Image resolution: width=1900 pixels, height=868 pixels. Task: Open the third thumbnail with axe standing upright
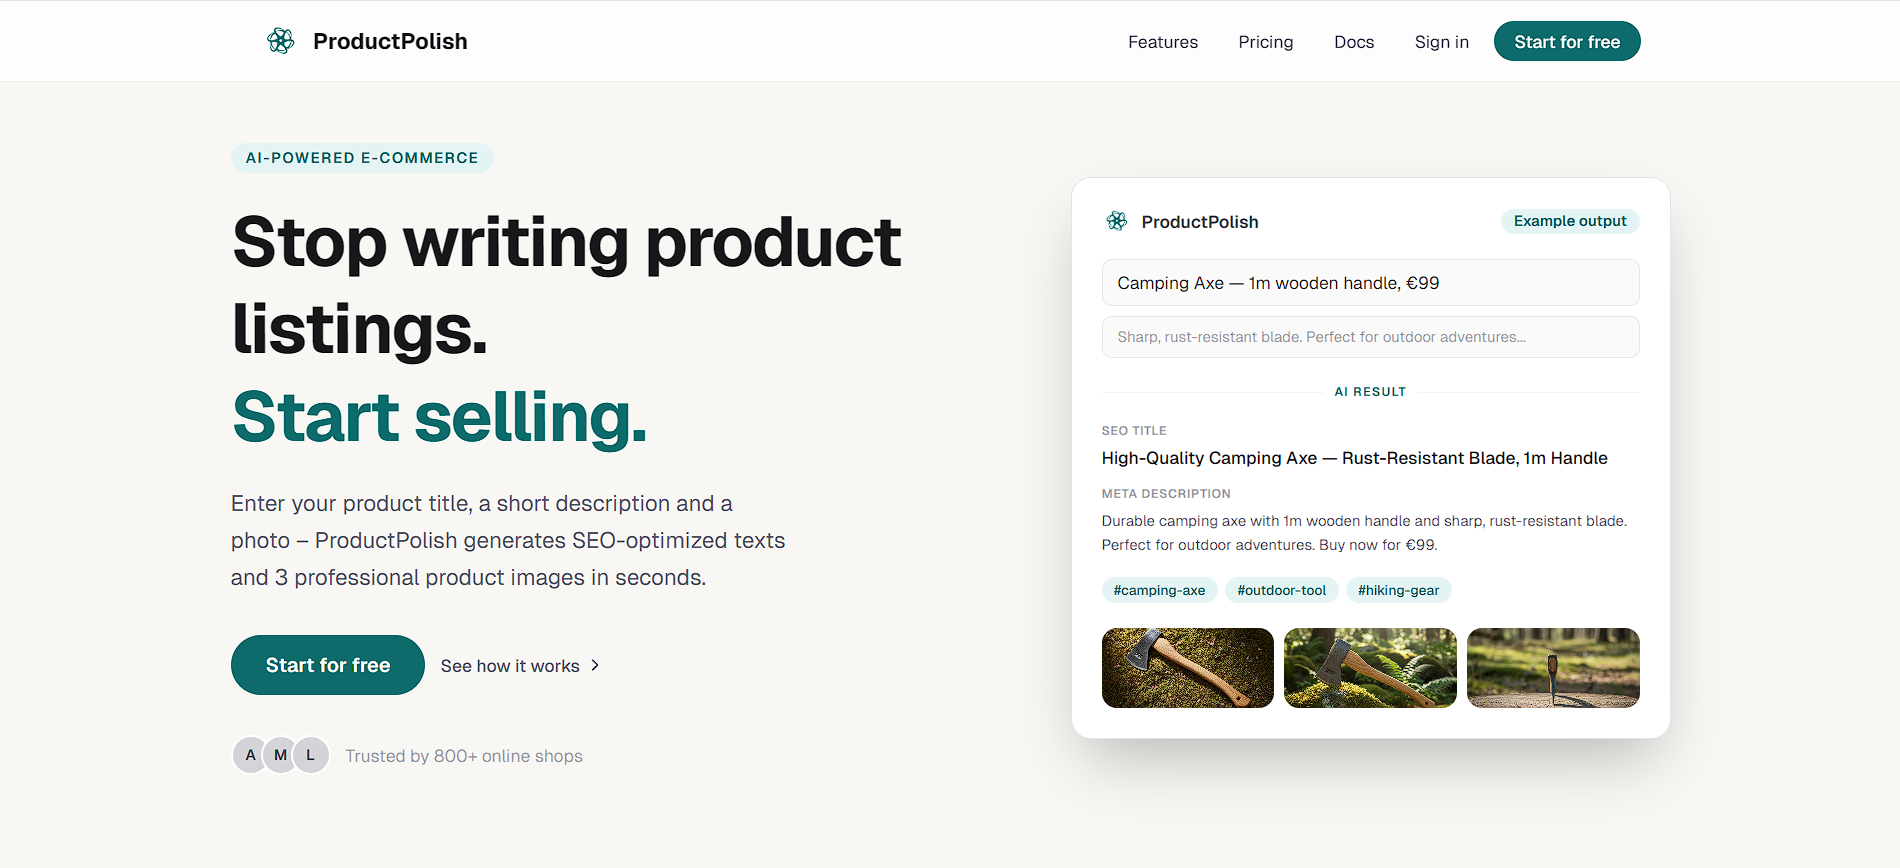pos(1553,668)
